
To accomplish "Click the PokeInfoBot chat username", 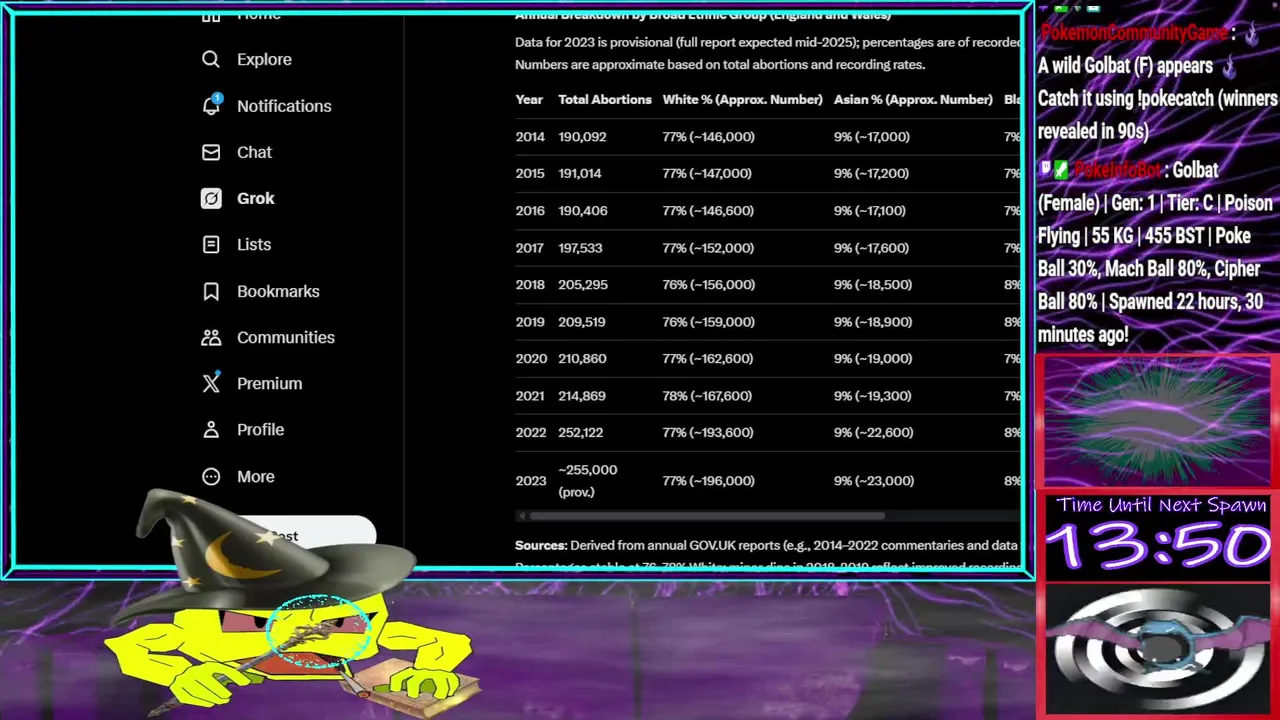I will tap(1120, 170).
